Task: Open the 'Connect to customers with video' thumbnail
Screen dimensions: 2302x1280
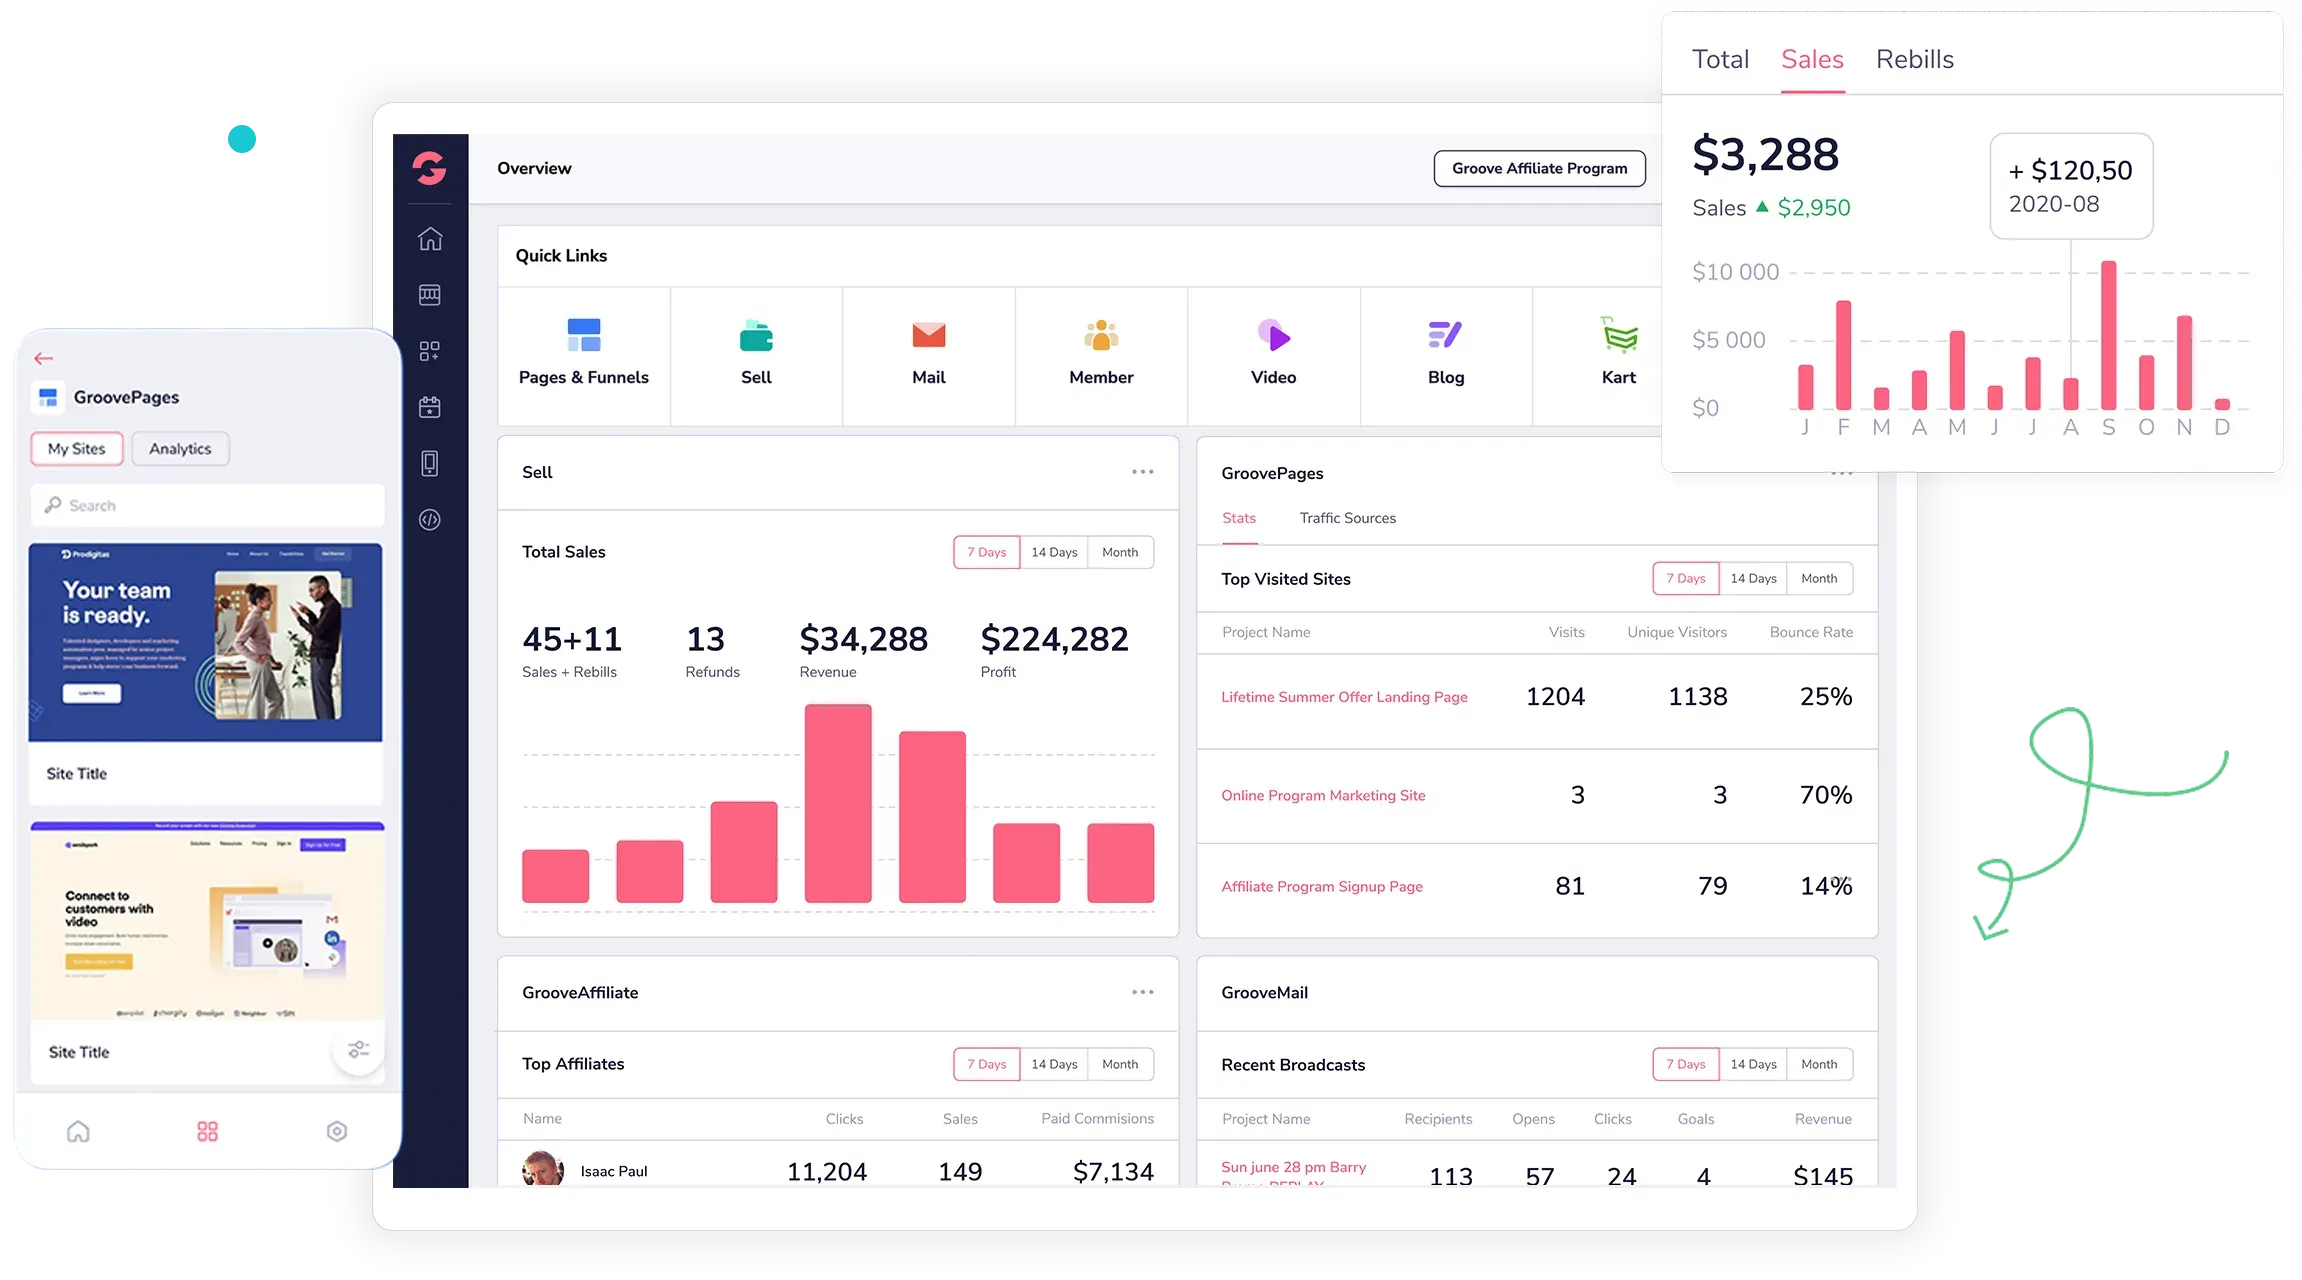Action: 207,921
